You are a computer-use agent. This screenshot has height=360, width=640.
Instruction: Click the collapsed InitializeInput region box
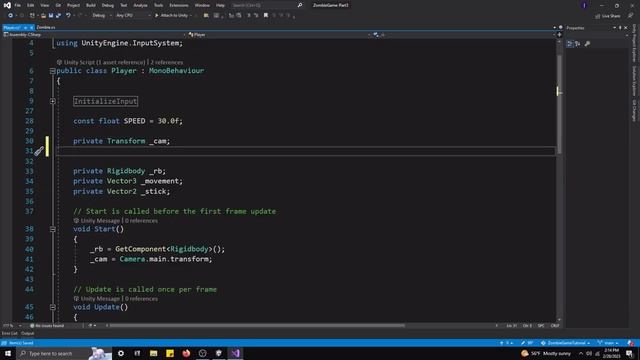(105, 101)
